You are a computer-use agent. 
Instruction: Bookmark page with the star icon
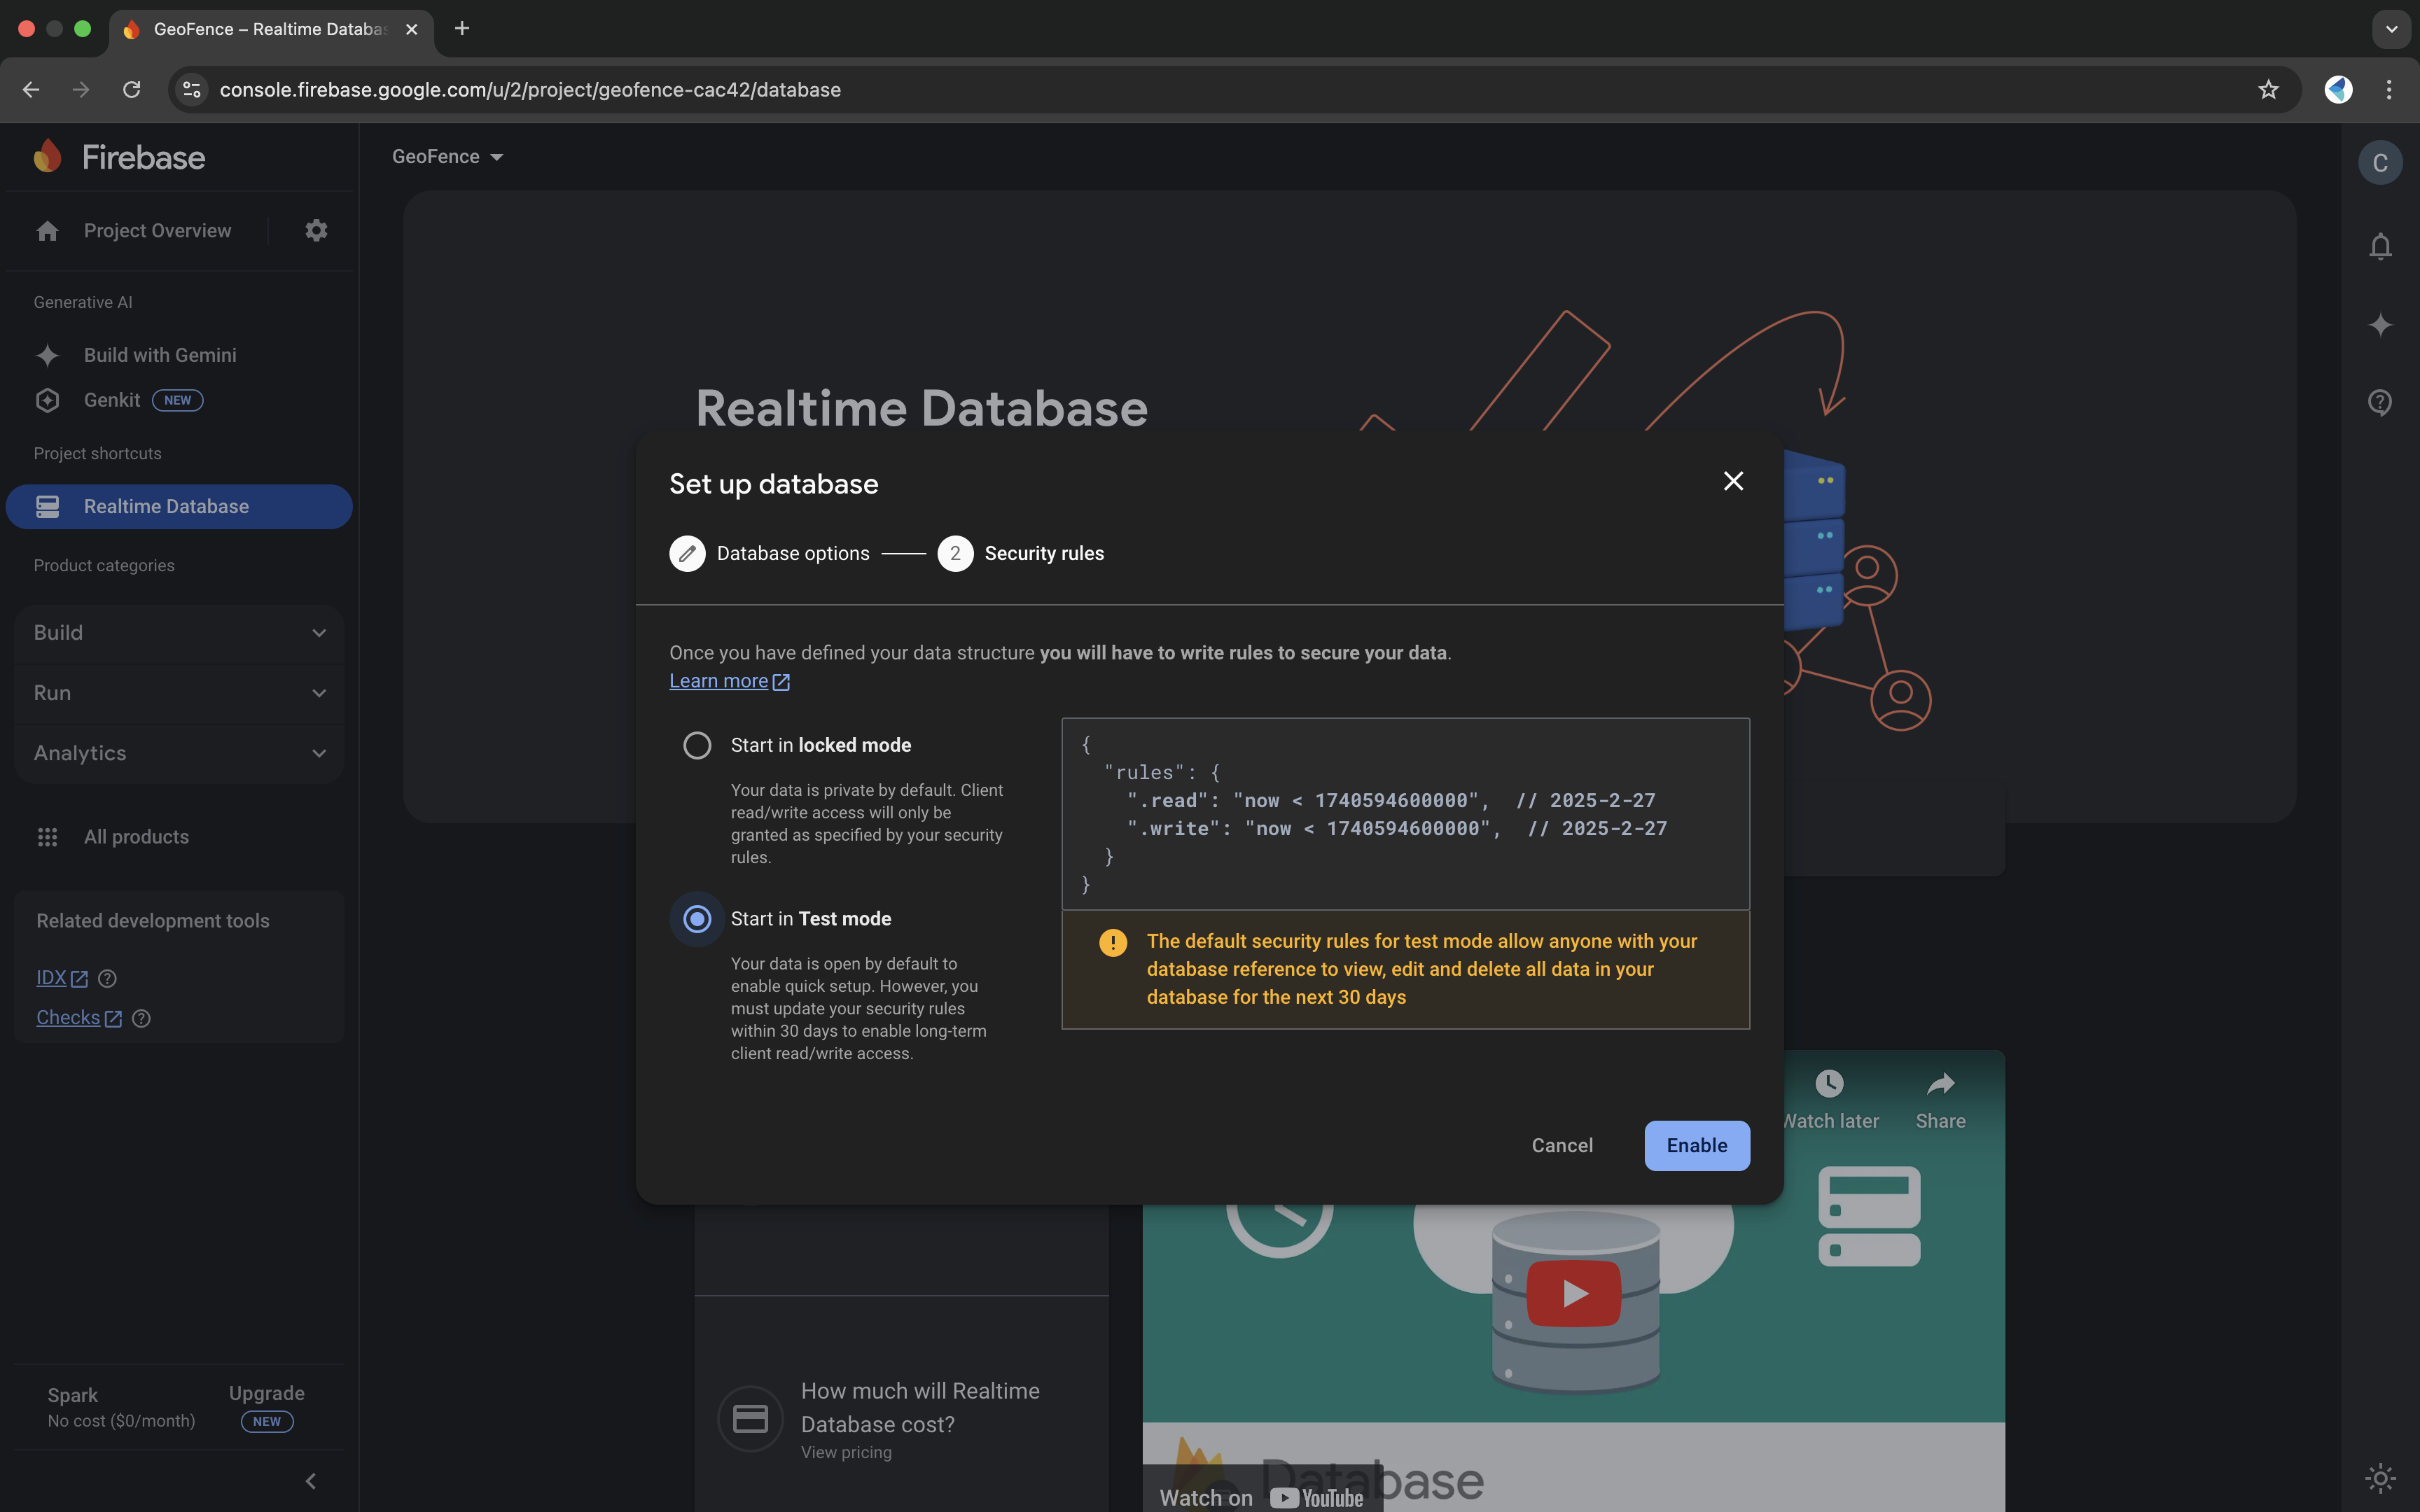(2268, 90)
